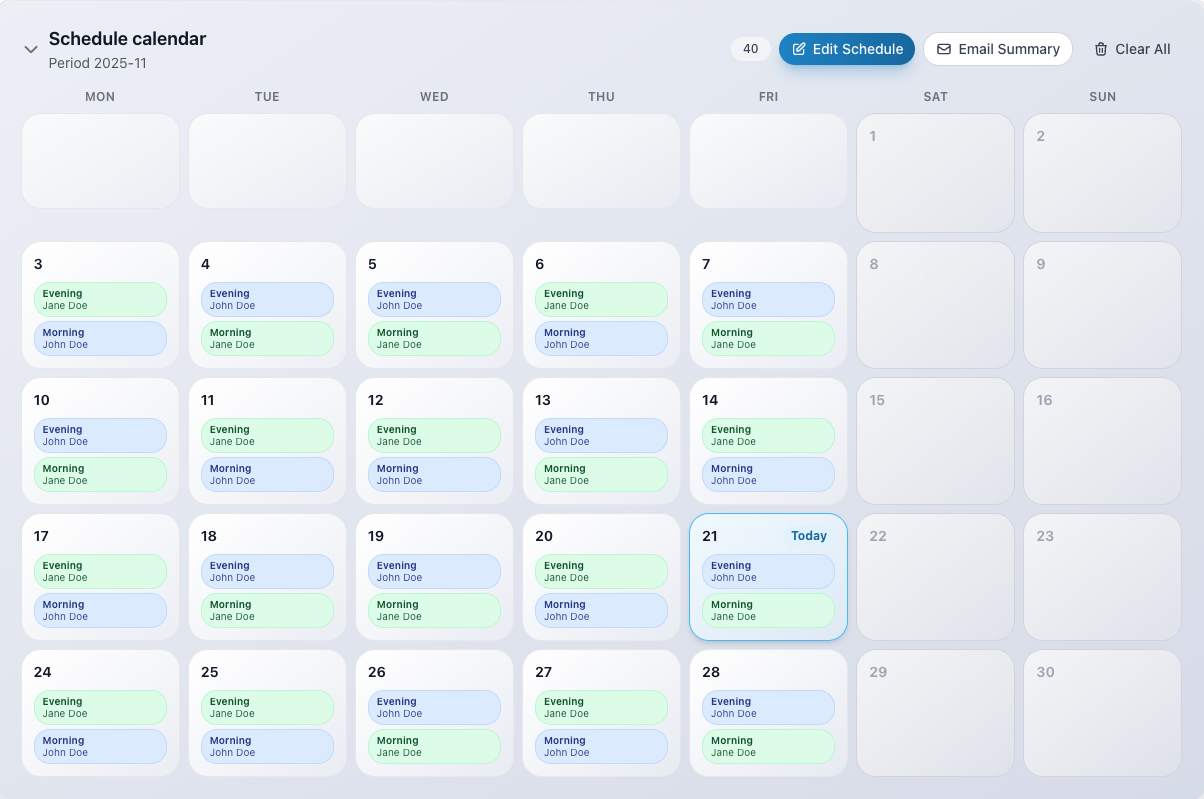Send an Email Summary
Image resolution: width=1204 pixels, height=799 pixels.
[998, 48]
